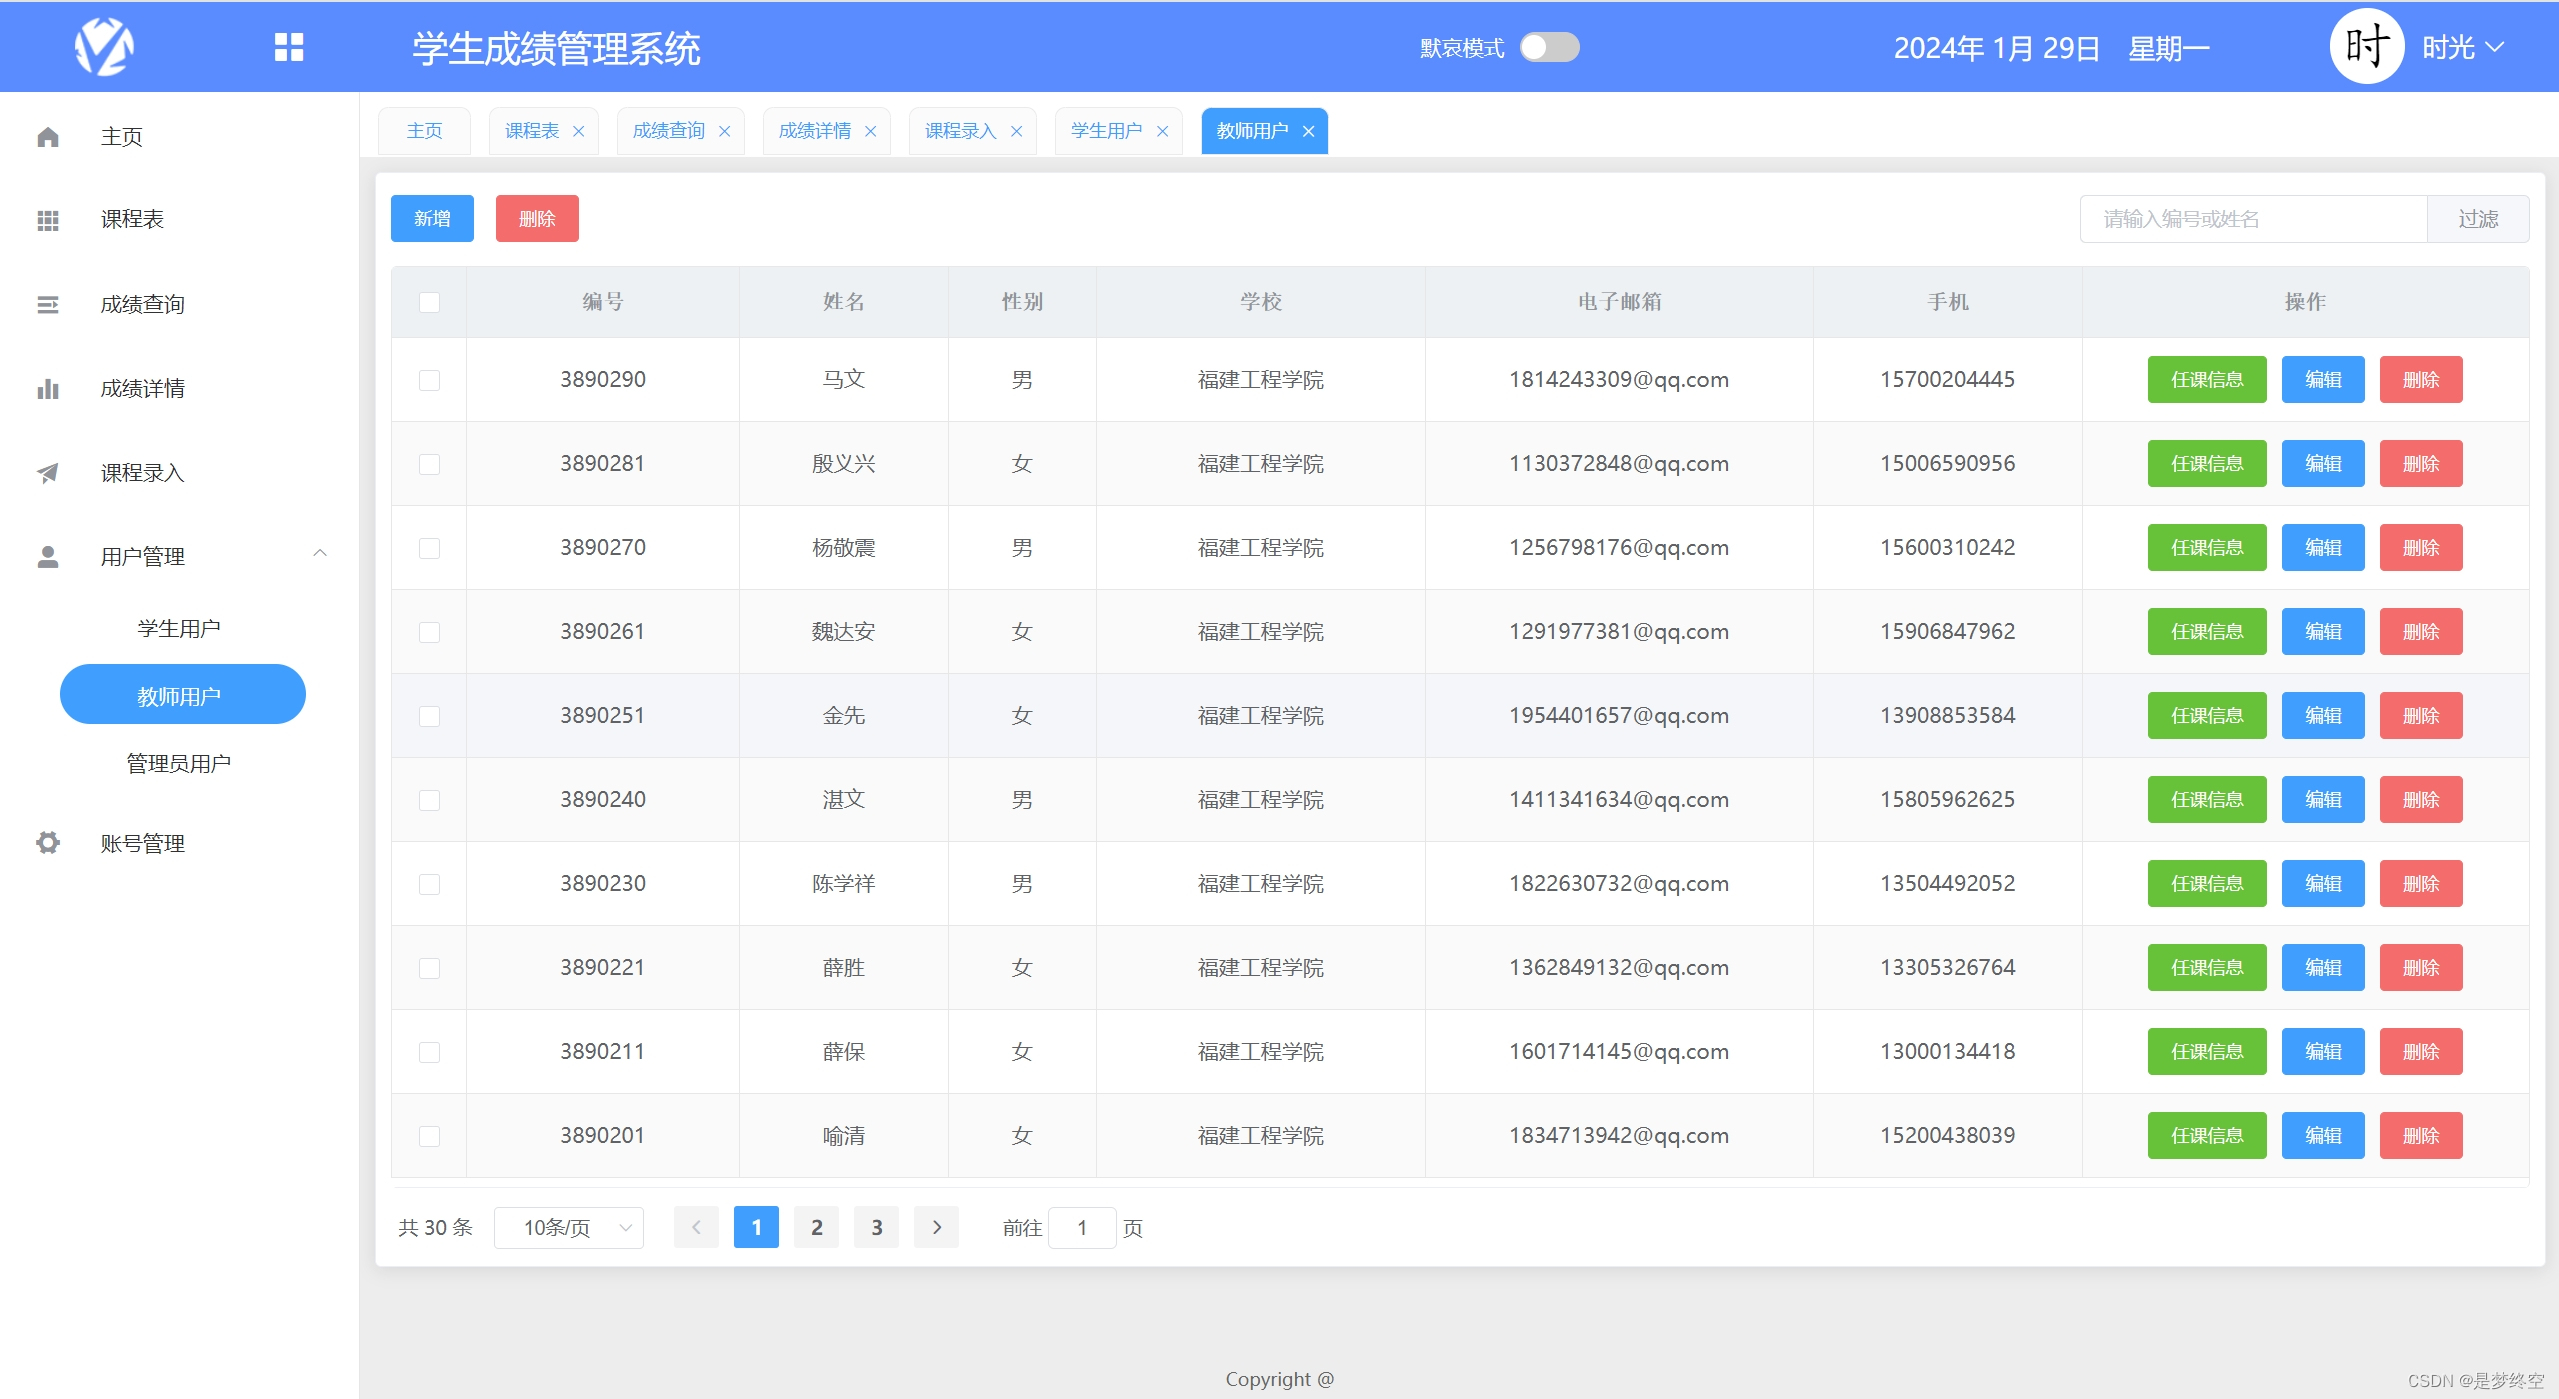Select the checkbox for 陈学祥
Screen dimensions: 2559x1399
pyautogui.click(x=429, y=884)
